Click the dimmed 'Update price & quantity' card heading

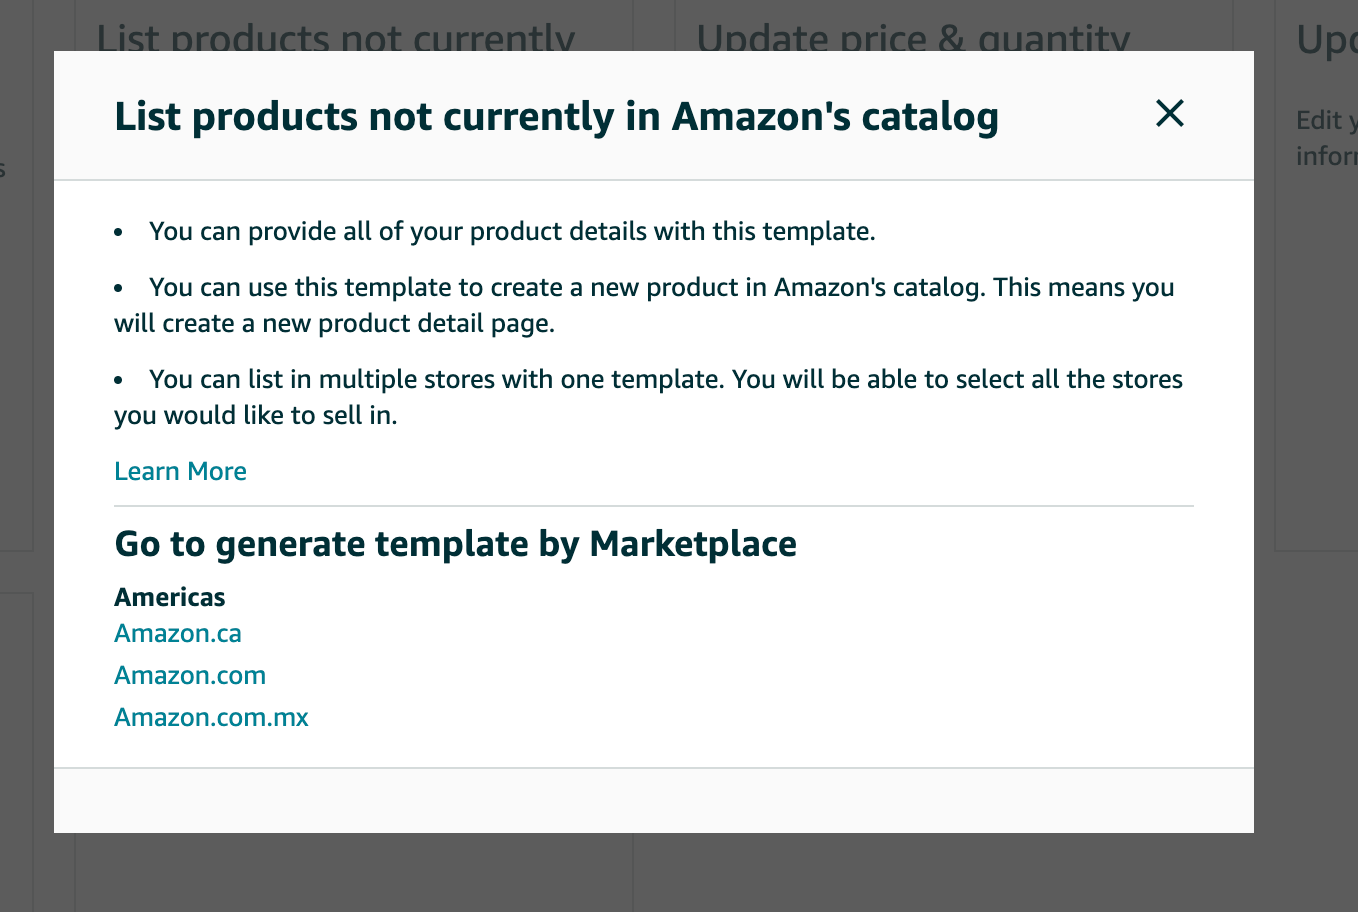913,37
